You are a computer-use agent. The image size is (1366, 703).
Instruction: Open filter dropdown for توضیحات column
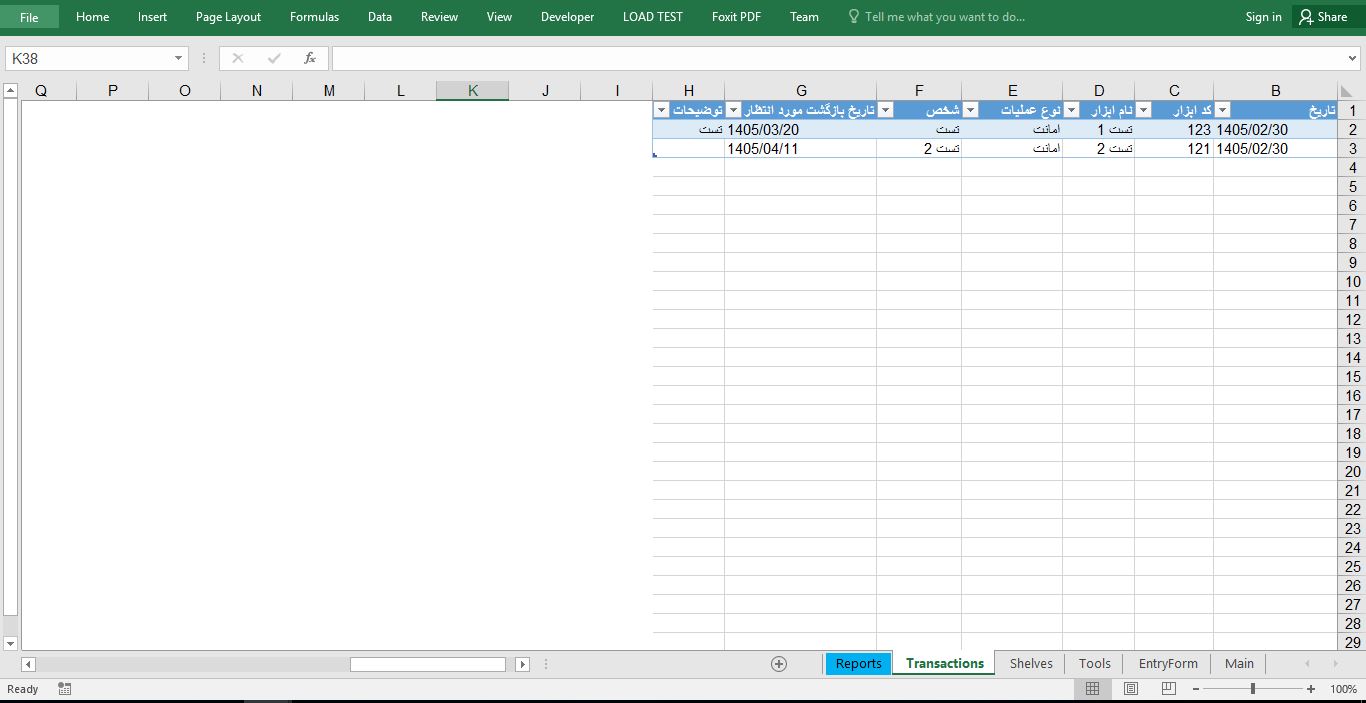click(x=661, y=110)
